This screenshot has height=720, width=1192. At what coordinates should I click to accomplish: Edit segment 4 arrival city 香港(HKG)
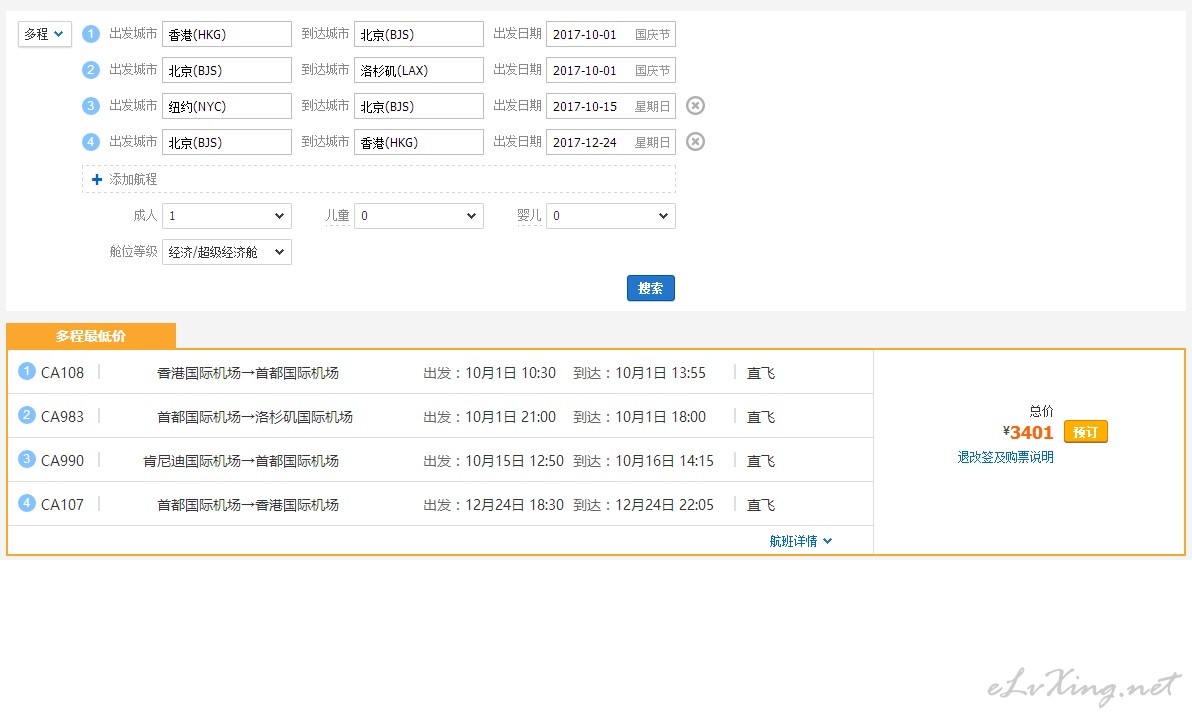pyautogui.click(x=419, y=142)
